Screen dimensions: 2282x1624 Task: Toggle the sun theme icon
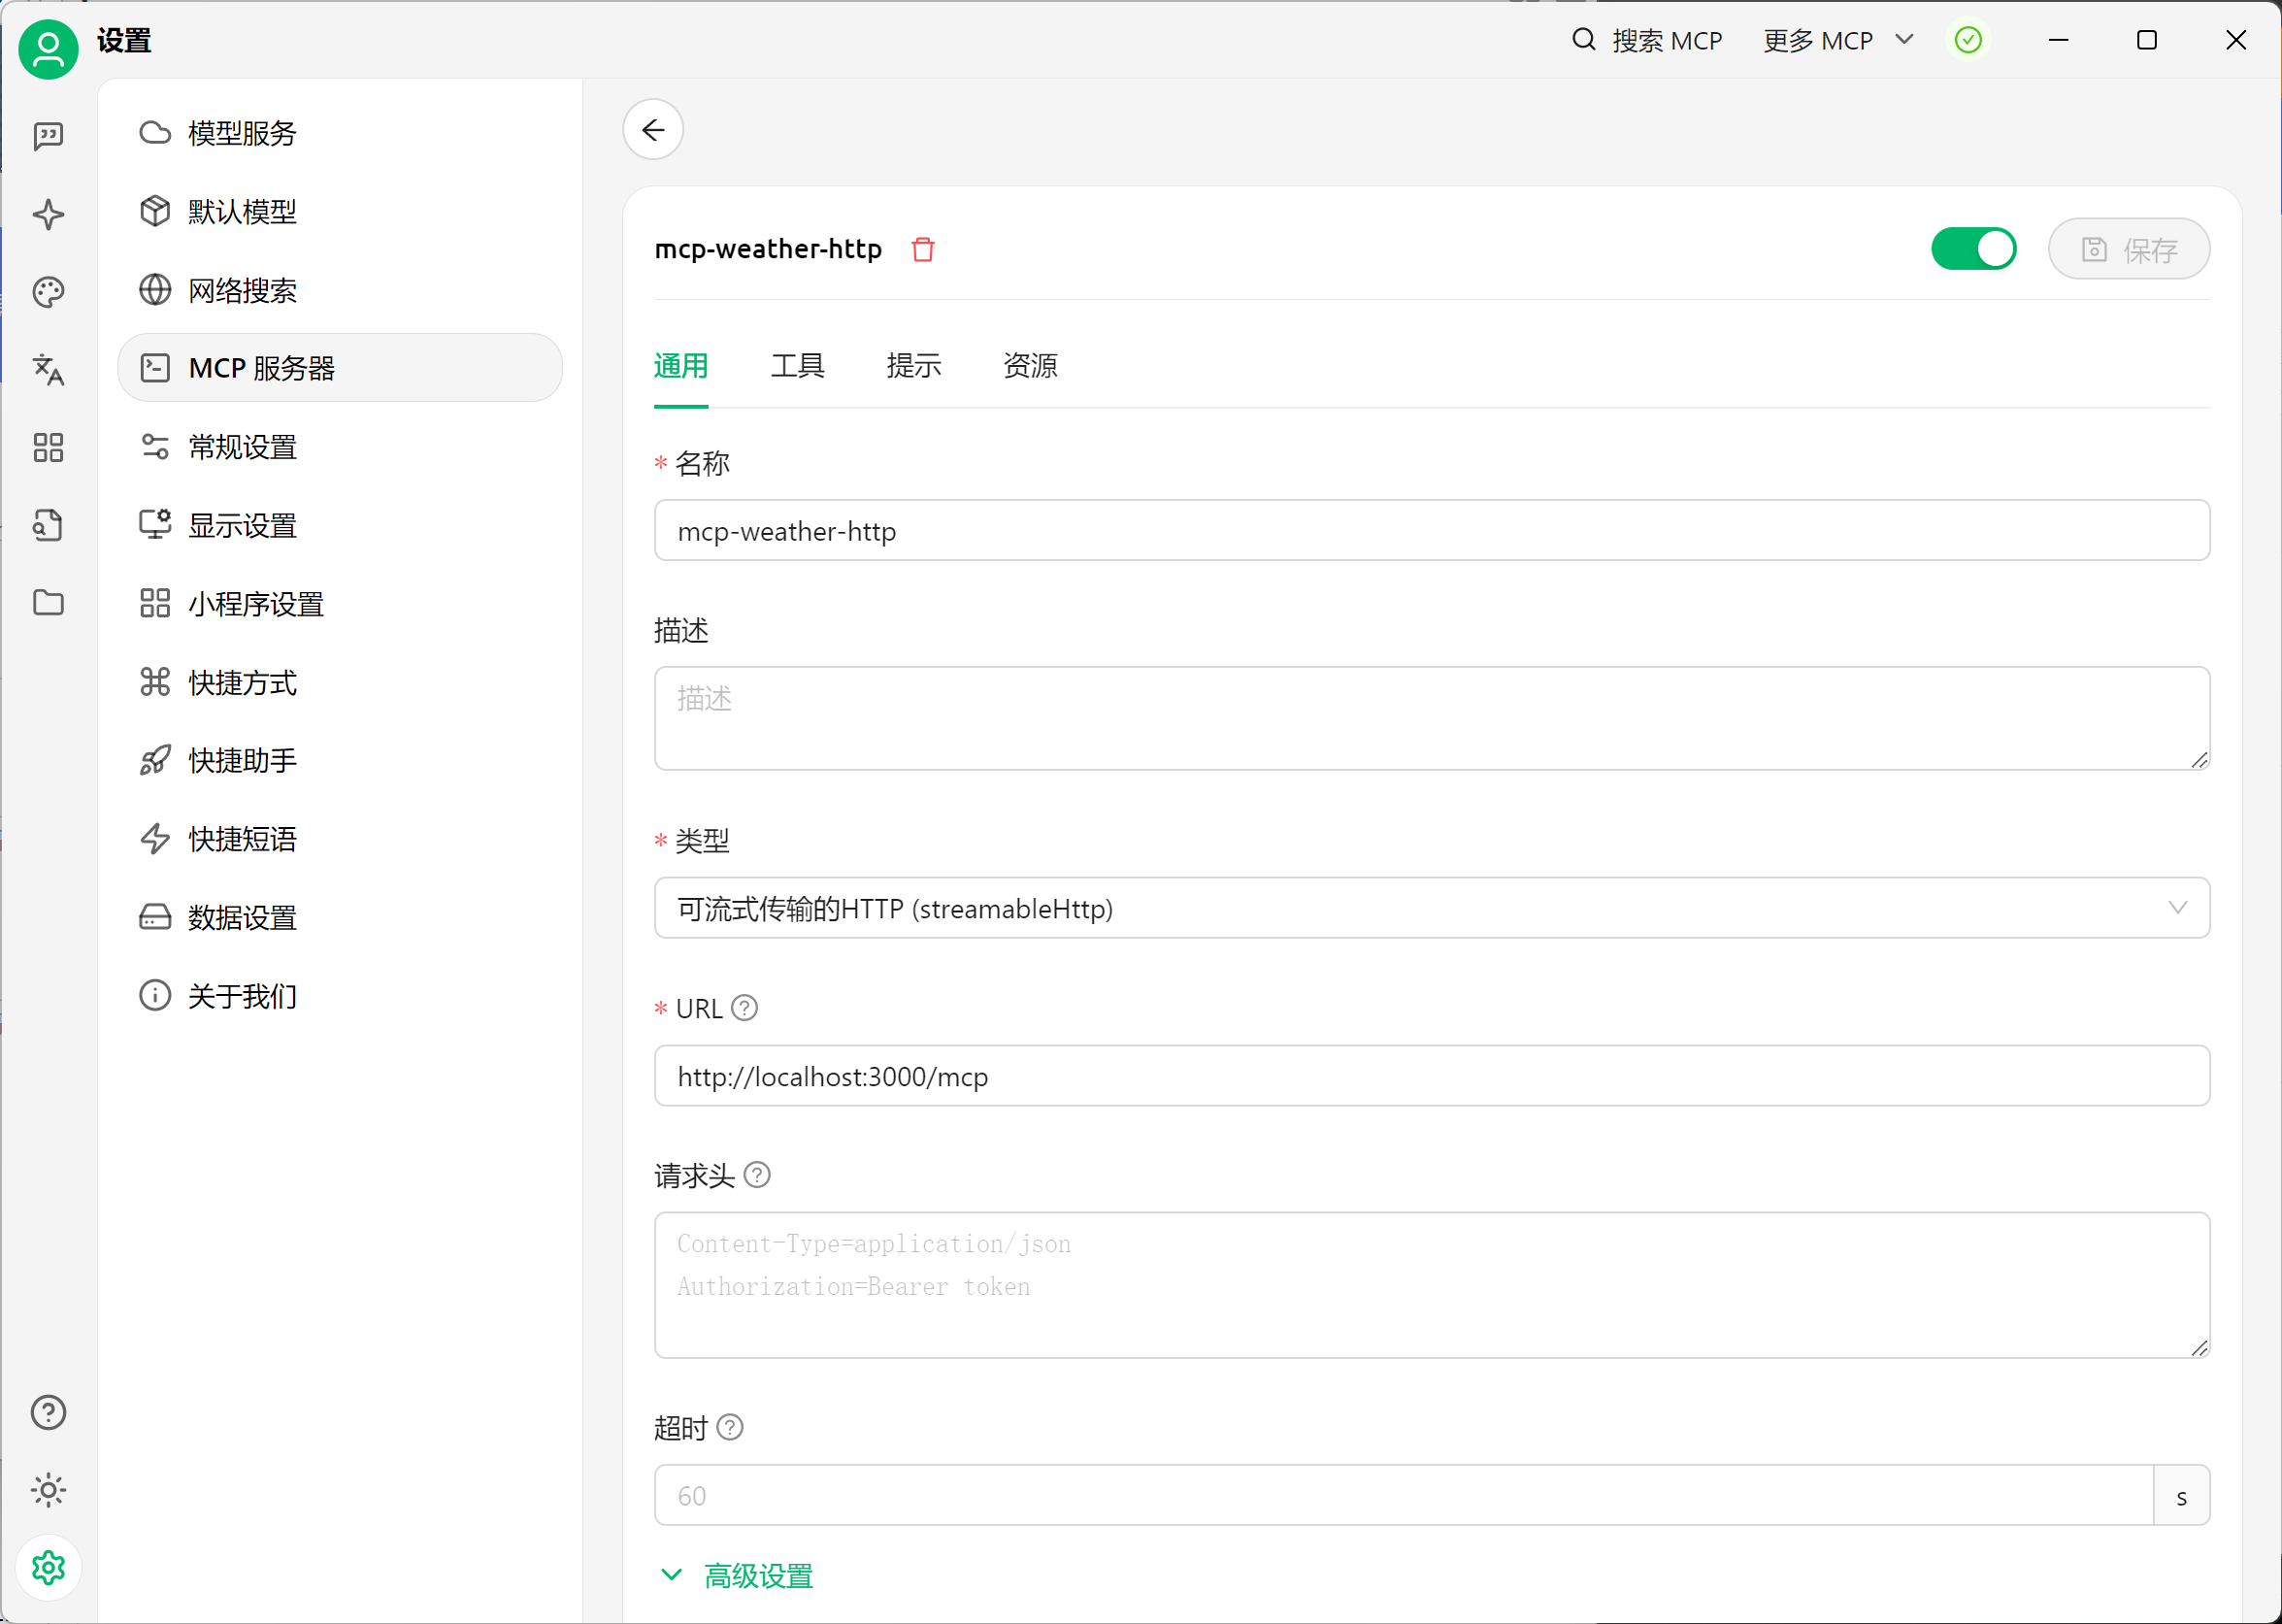point(48,1490)
